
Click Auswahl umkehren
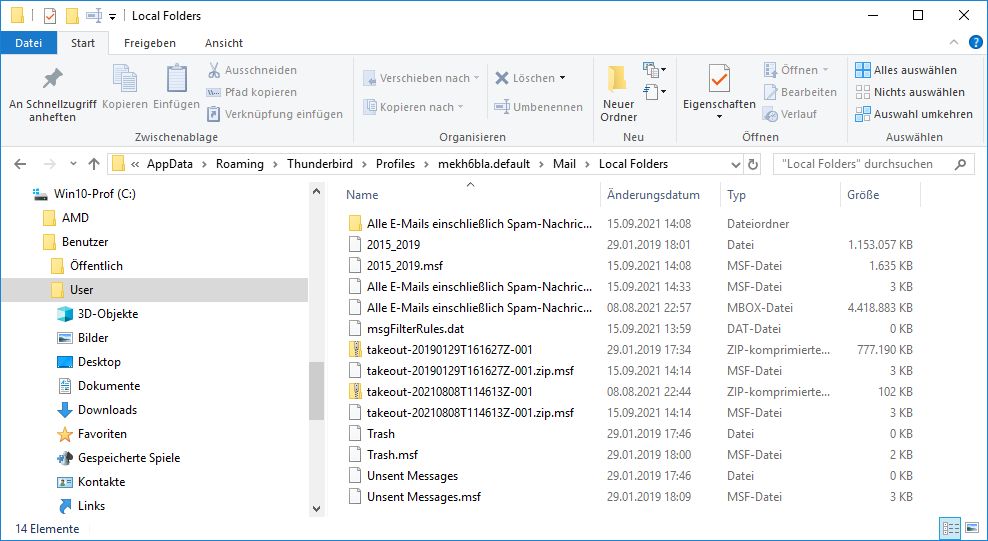tap(914, 114)
